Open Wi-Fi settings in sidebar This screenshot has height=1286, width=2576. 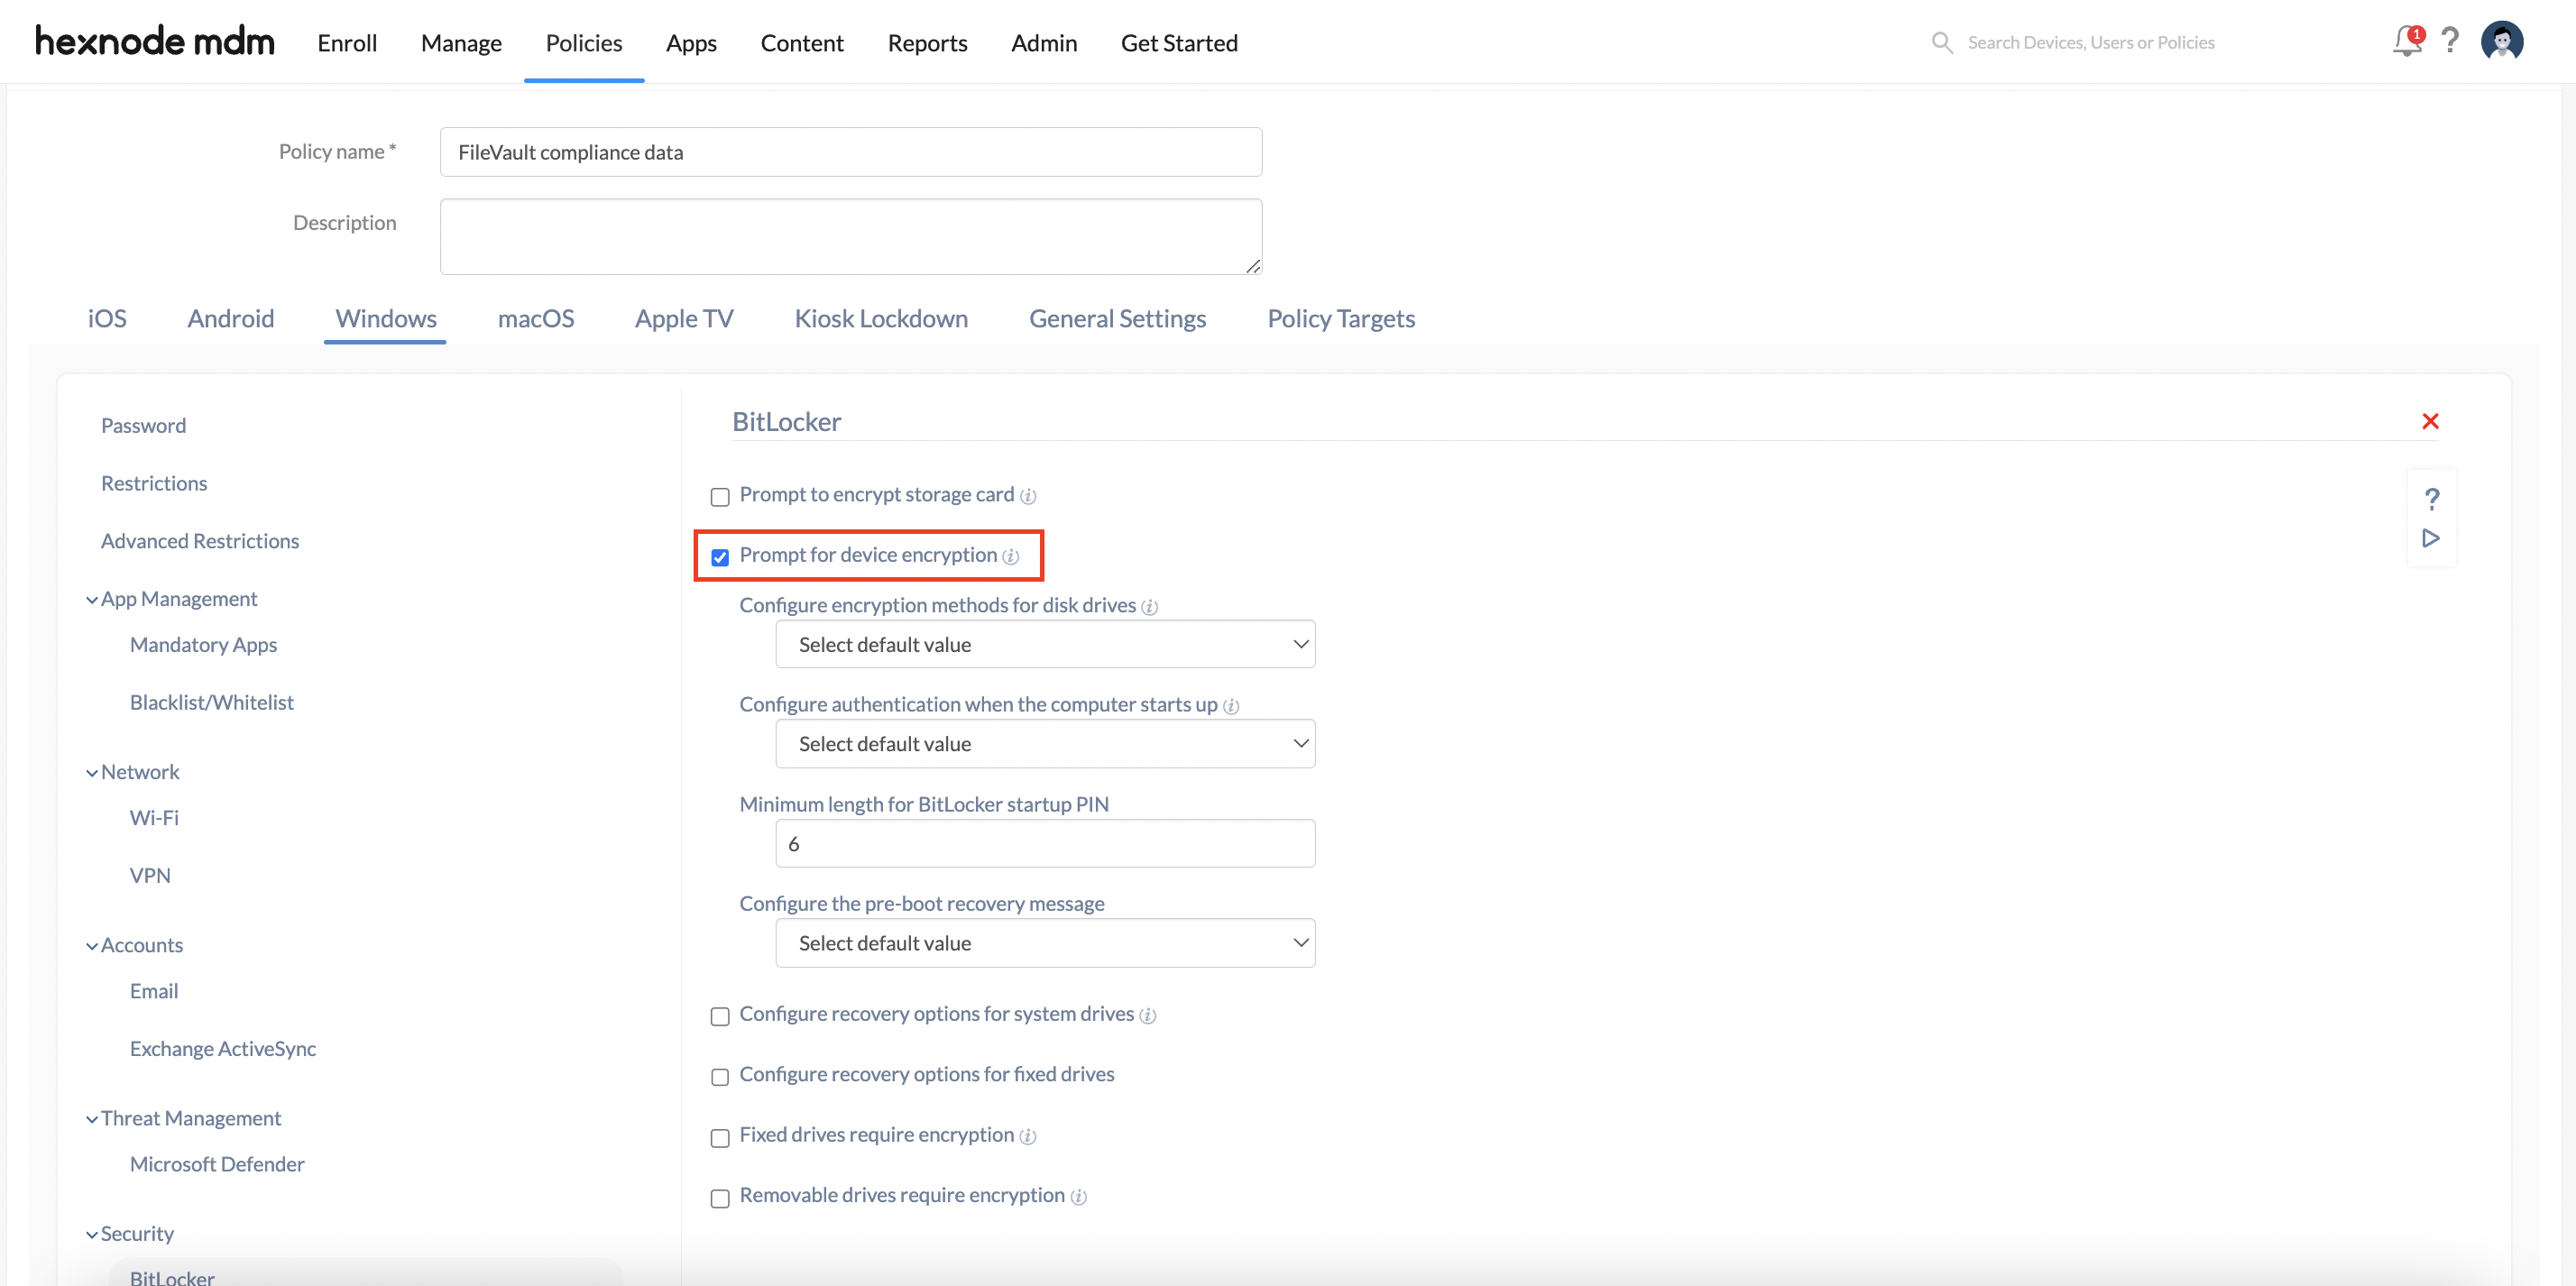click(x=154, y=817)
